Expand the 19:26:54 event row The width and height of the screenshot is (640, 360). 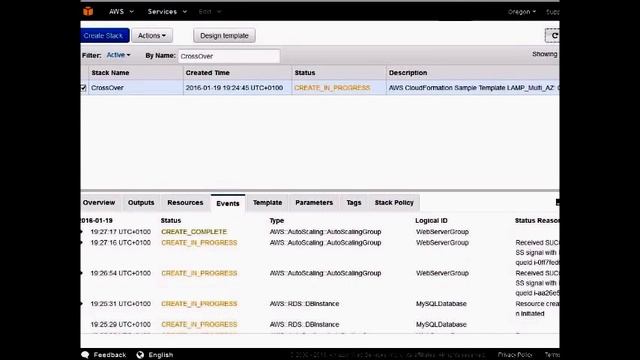pyautogui.click(x=82, y=273)
